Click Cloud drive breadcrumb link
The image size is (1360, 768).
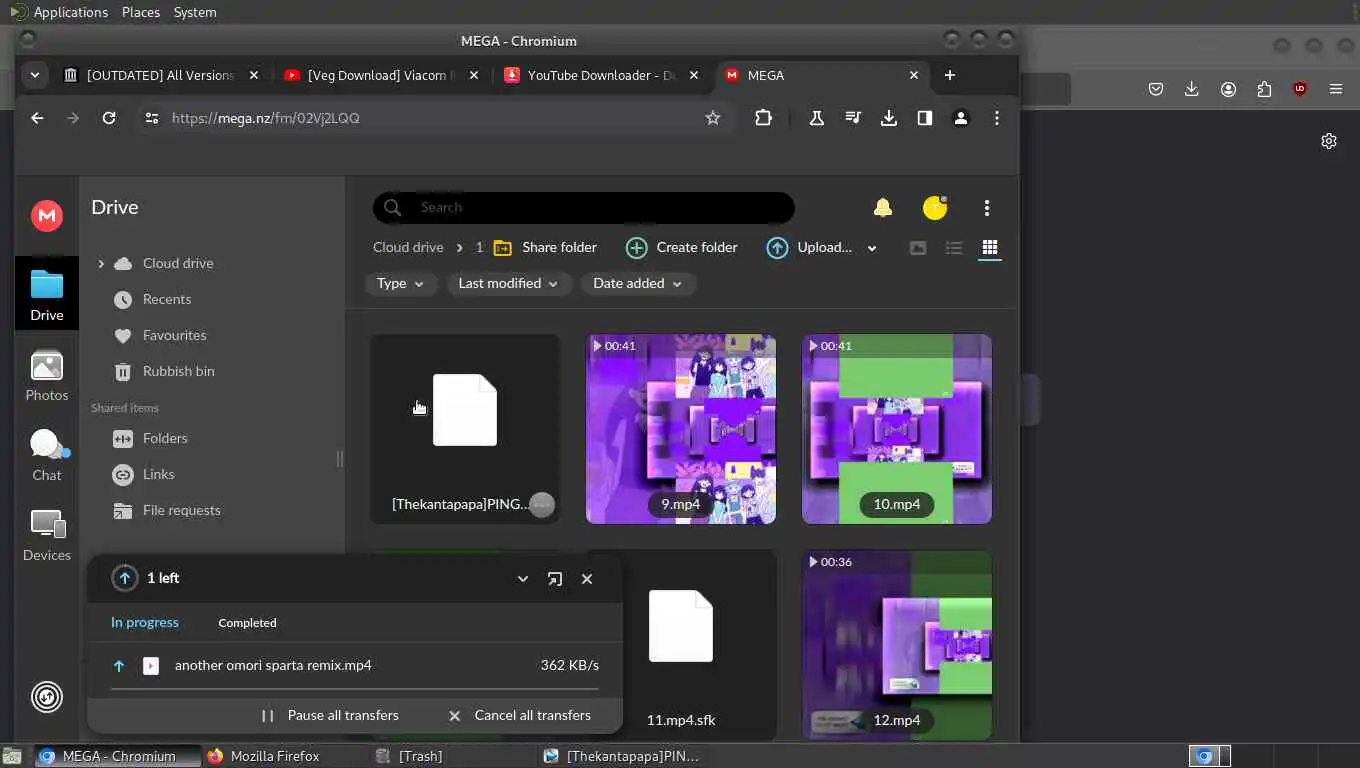pos(408,248)
